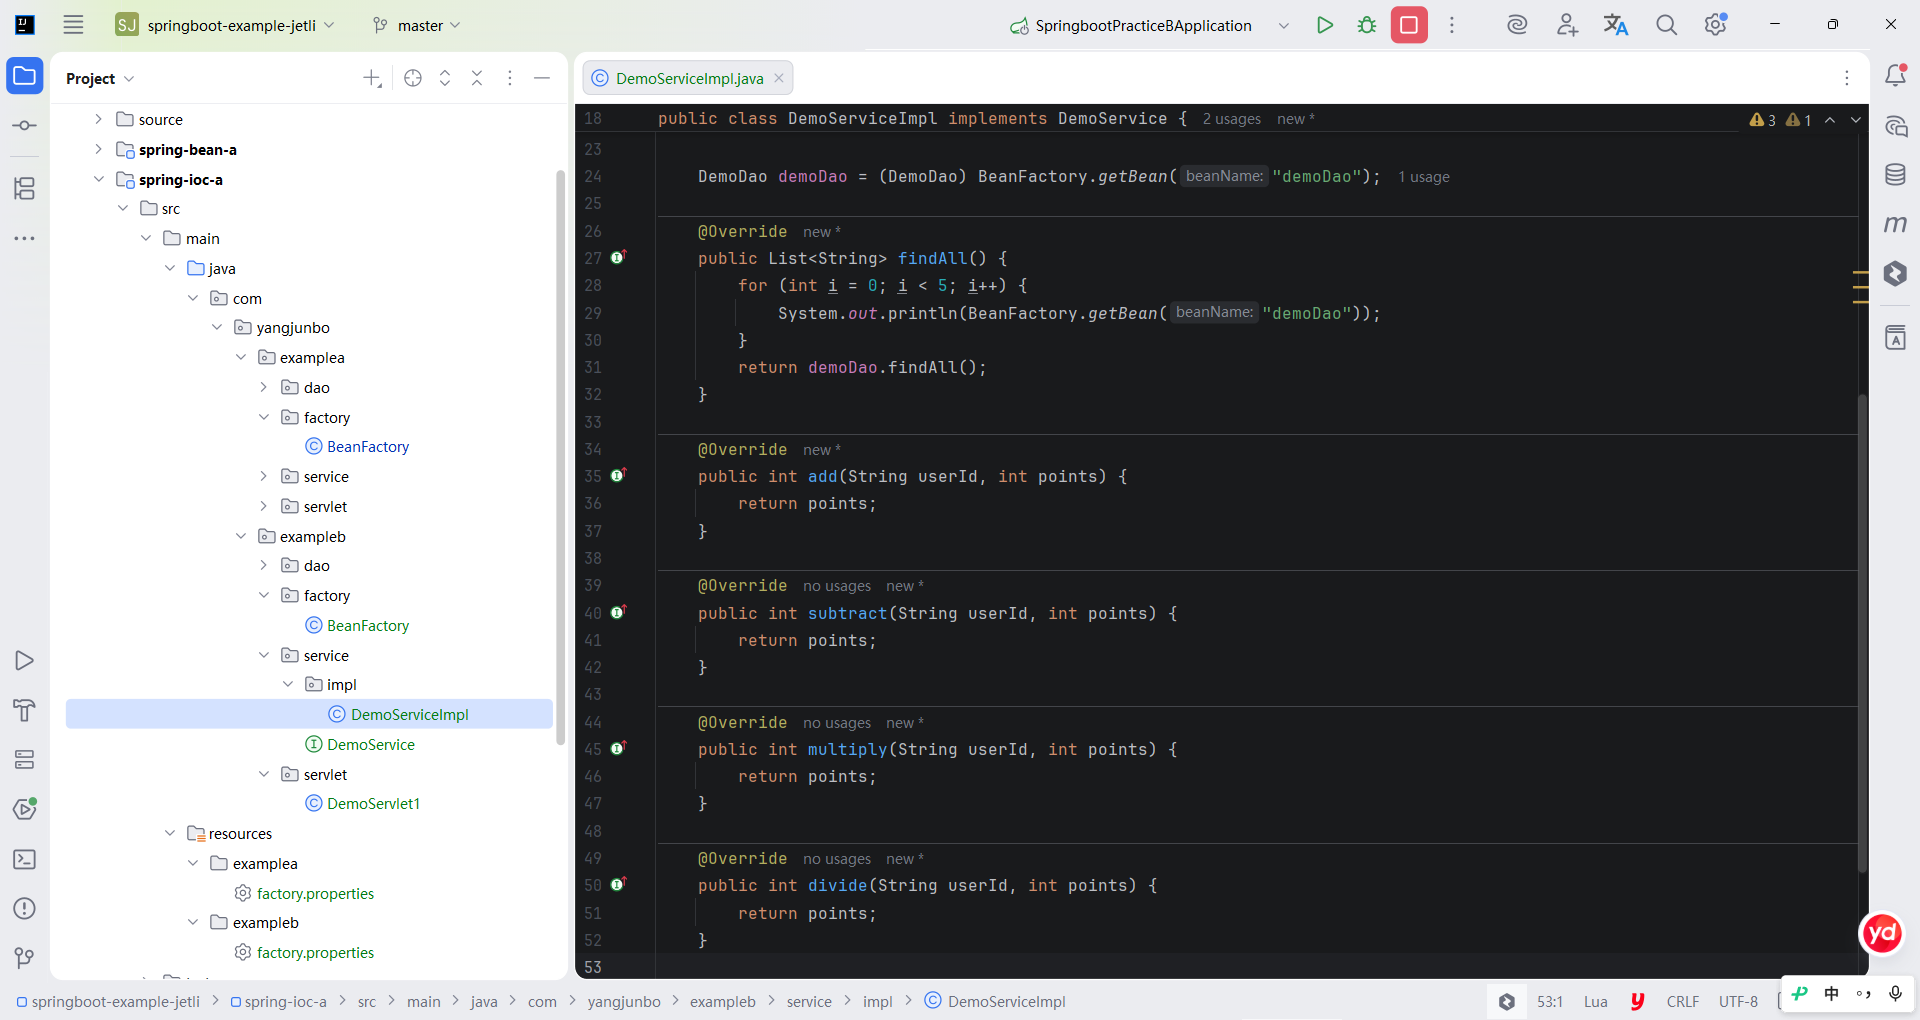1920x1020 pixels.
Task: Close the DemoServiceImpl.java tab
Action: pos(779,78)
